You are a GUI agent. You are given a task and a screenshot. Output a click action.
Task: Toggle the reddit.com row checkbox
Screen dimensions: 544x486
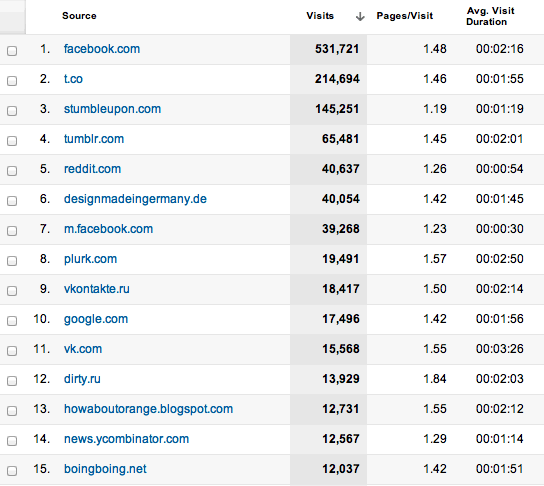(12, 171)
